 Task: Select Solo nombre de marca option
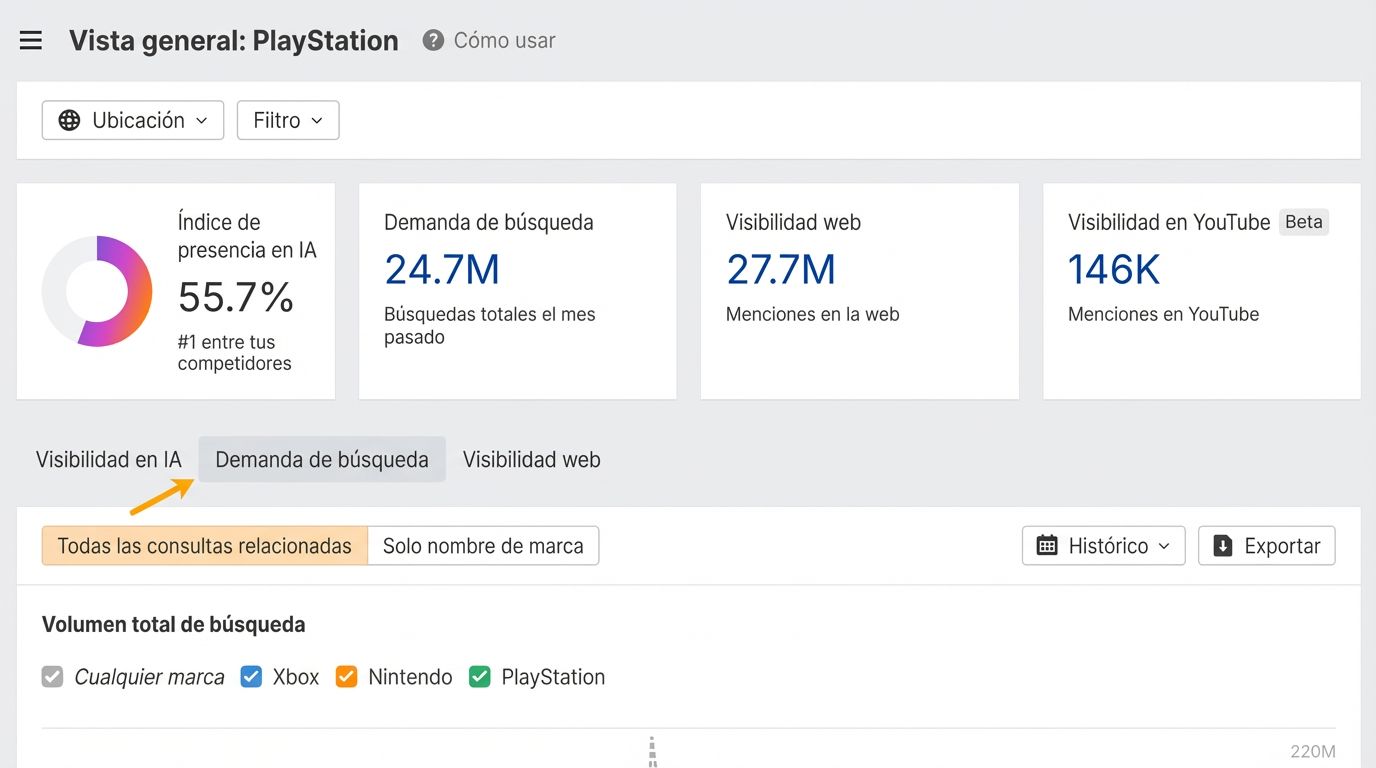coord(483,546)
